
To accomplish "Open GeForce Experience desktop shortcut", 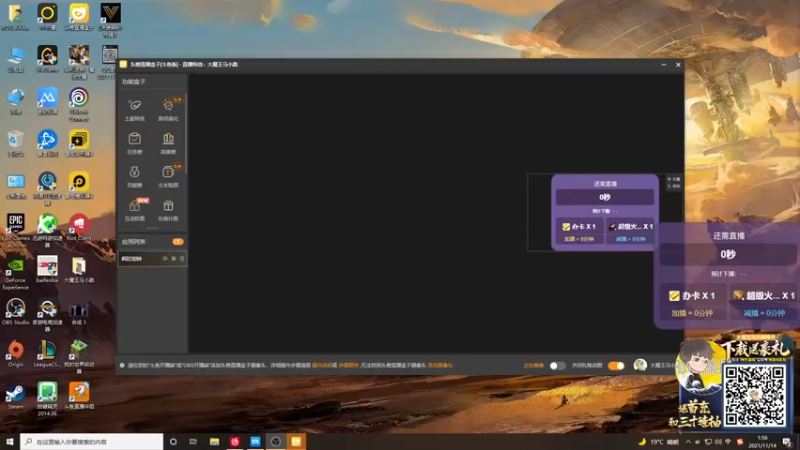I will (15, 273).
